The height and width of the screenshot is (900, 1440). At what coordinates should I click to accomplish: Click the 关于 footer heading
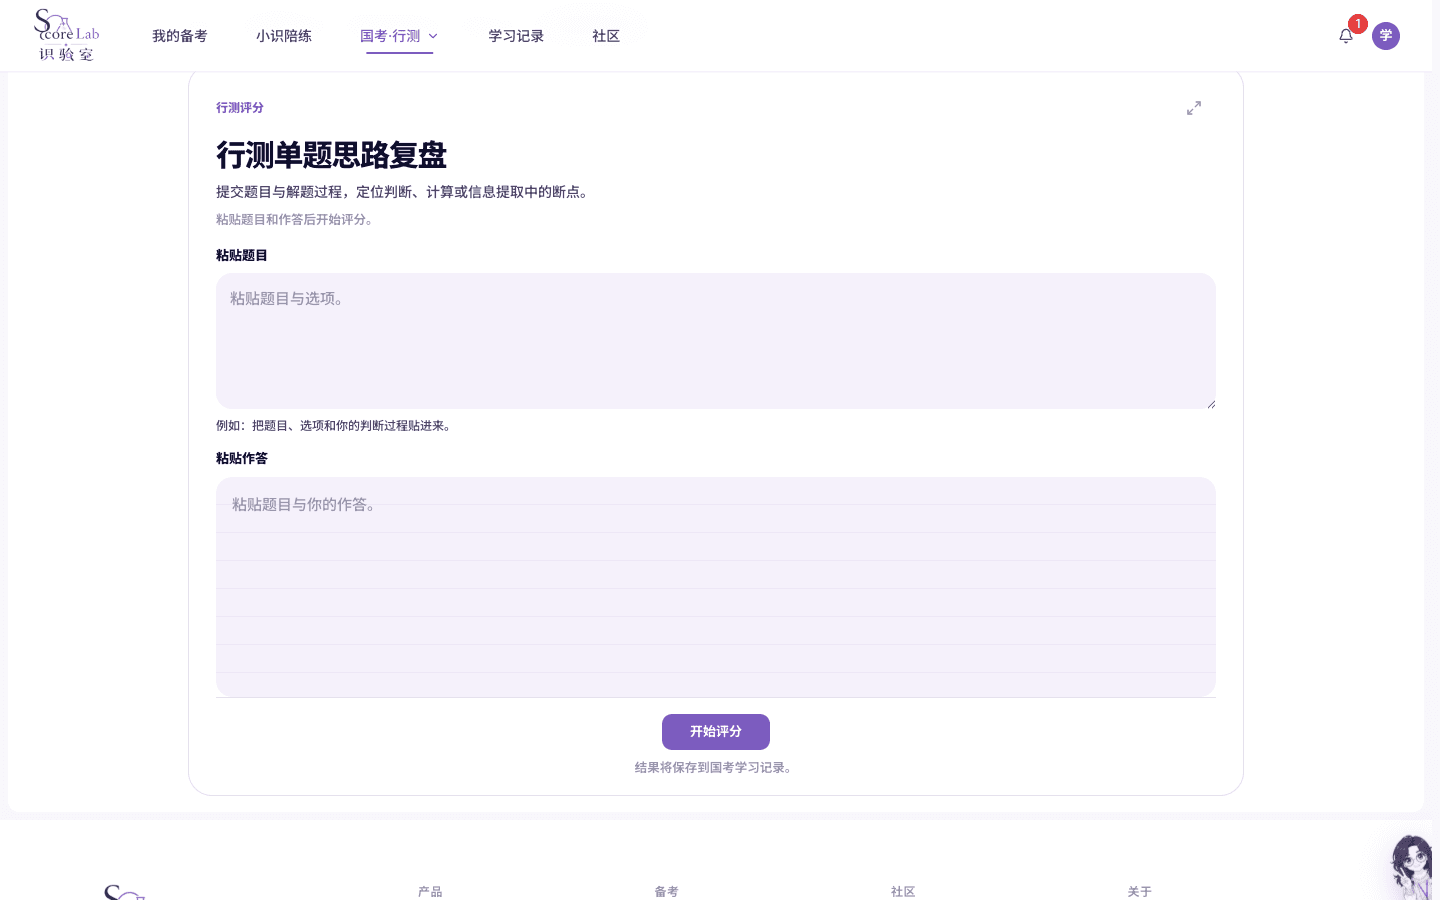pos(1140,892)
